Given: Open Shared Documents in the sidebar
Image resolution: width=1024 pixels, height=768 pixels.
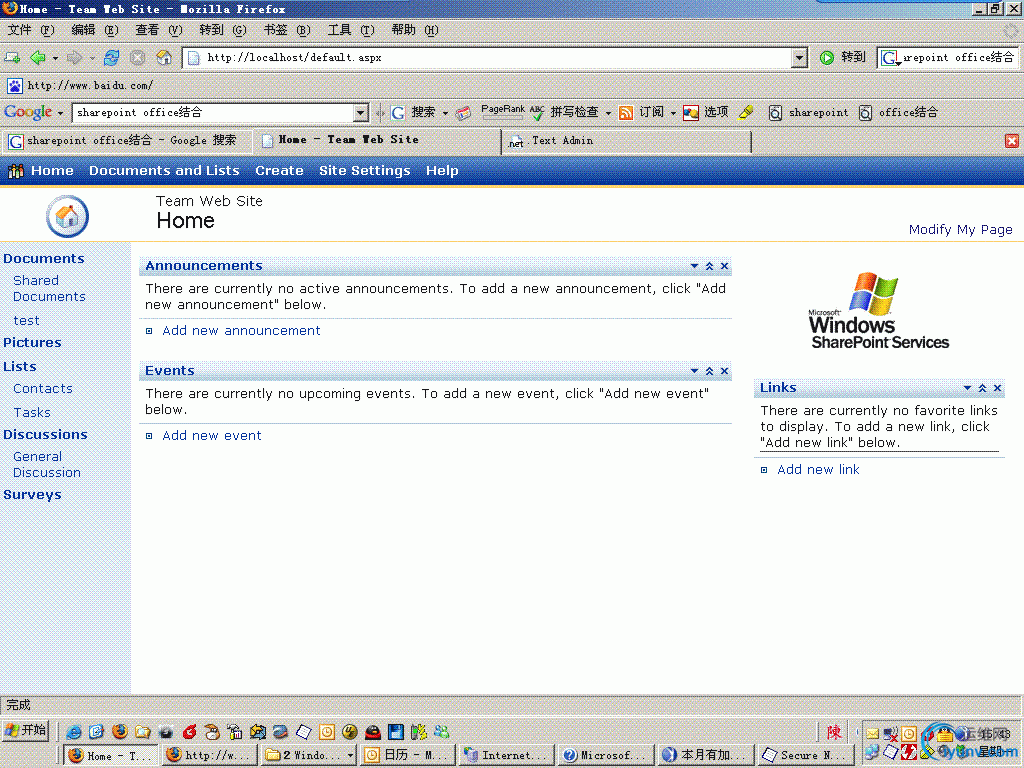Looking at the screenshot, I should pyautogui.click(x=49, y=288).
